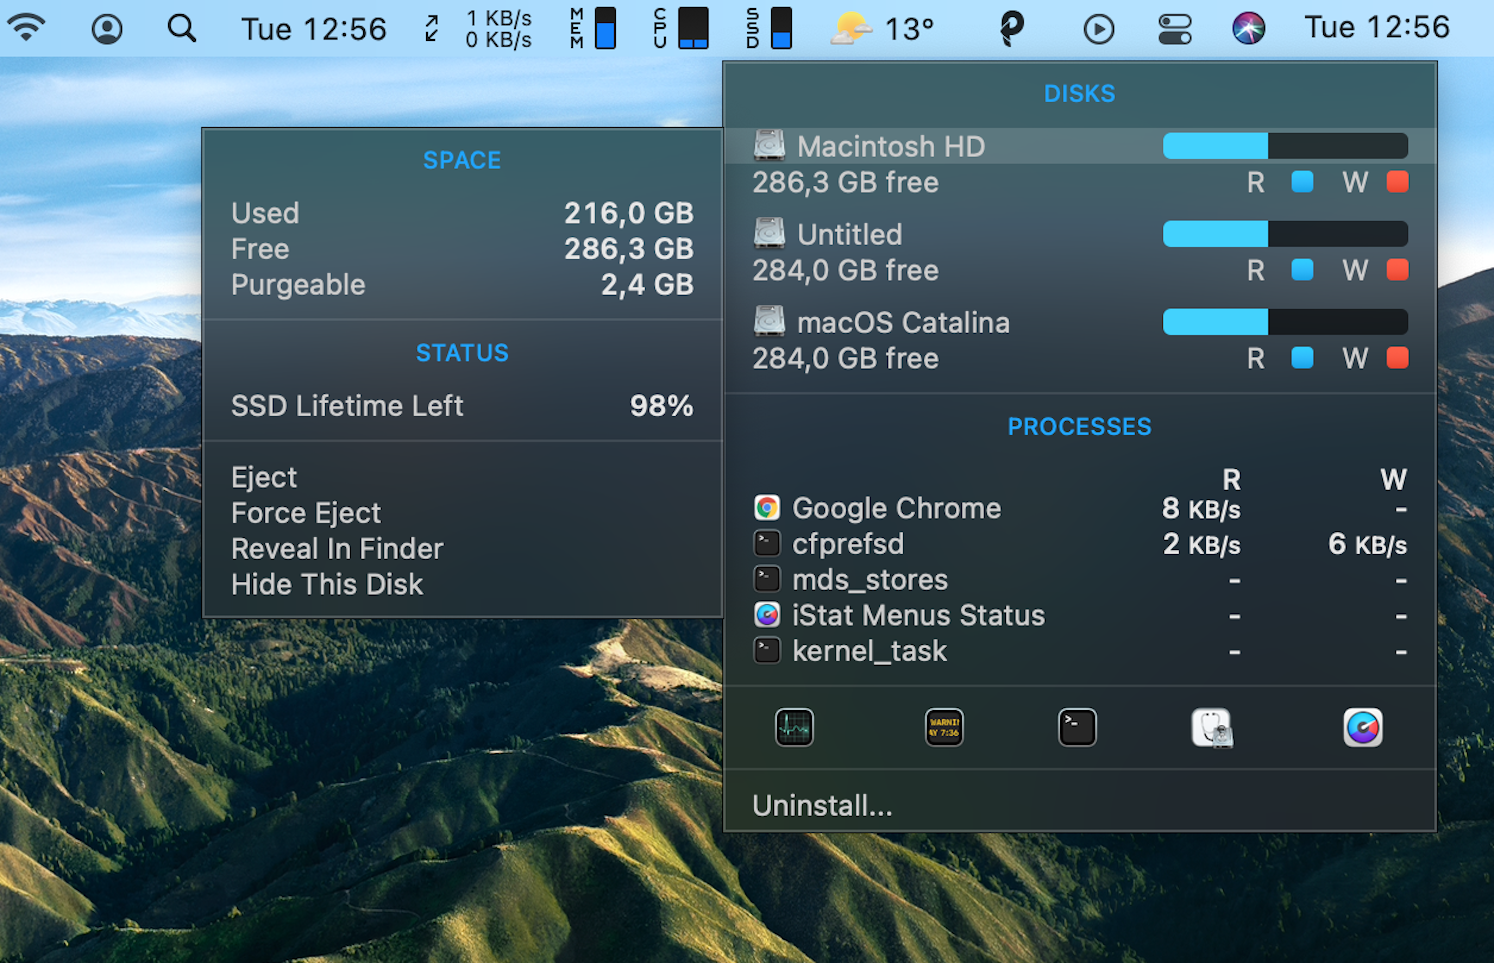Toggle the write indicator for Untitled disk
The height and width of the screenshot is (963, 1494).
tap(1397, 270)
